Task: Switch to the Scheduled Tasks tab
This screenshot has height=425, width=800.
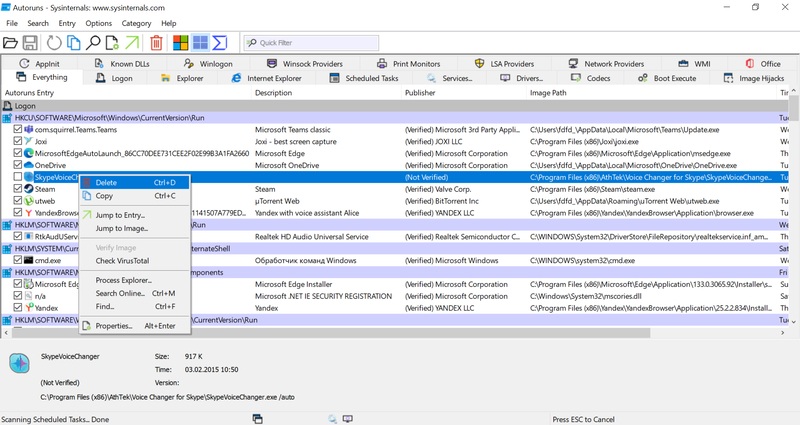Action: [364, 78]
